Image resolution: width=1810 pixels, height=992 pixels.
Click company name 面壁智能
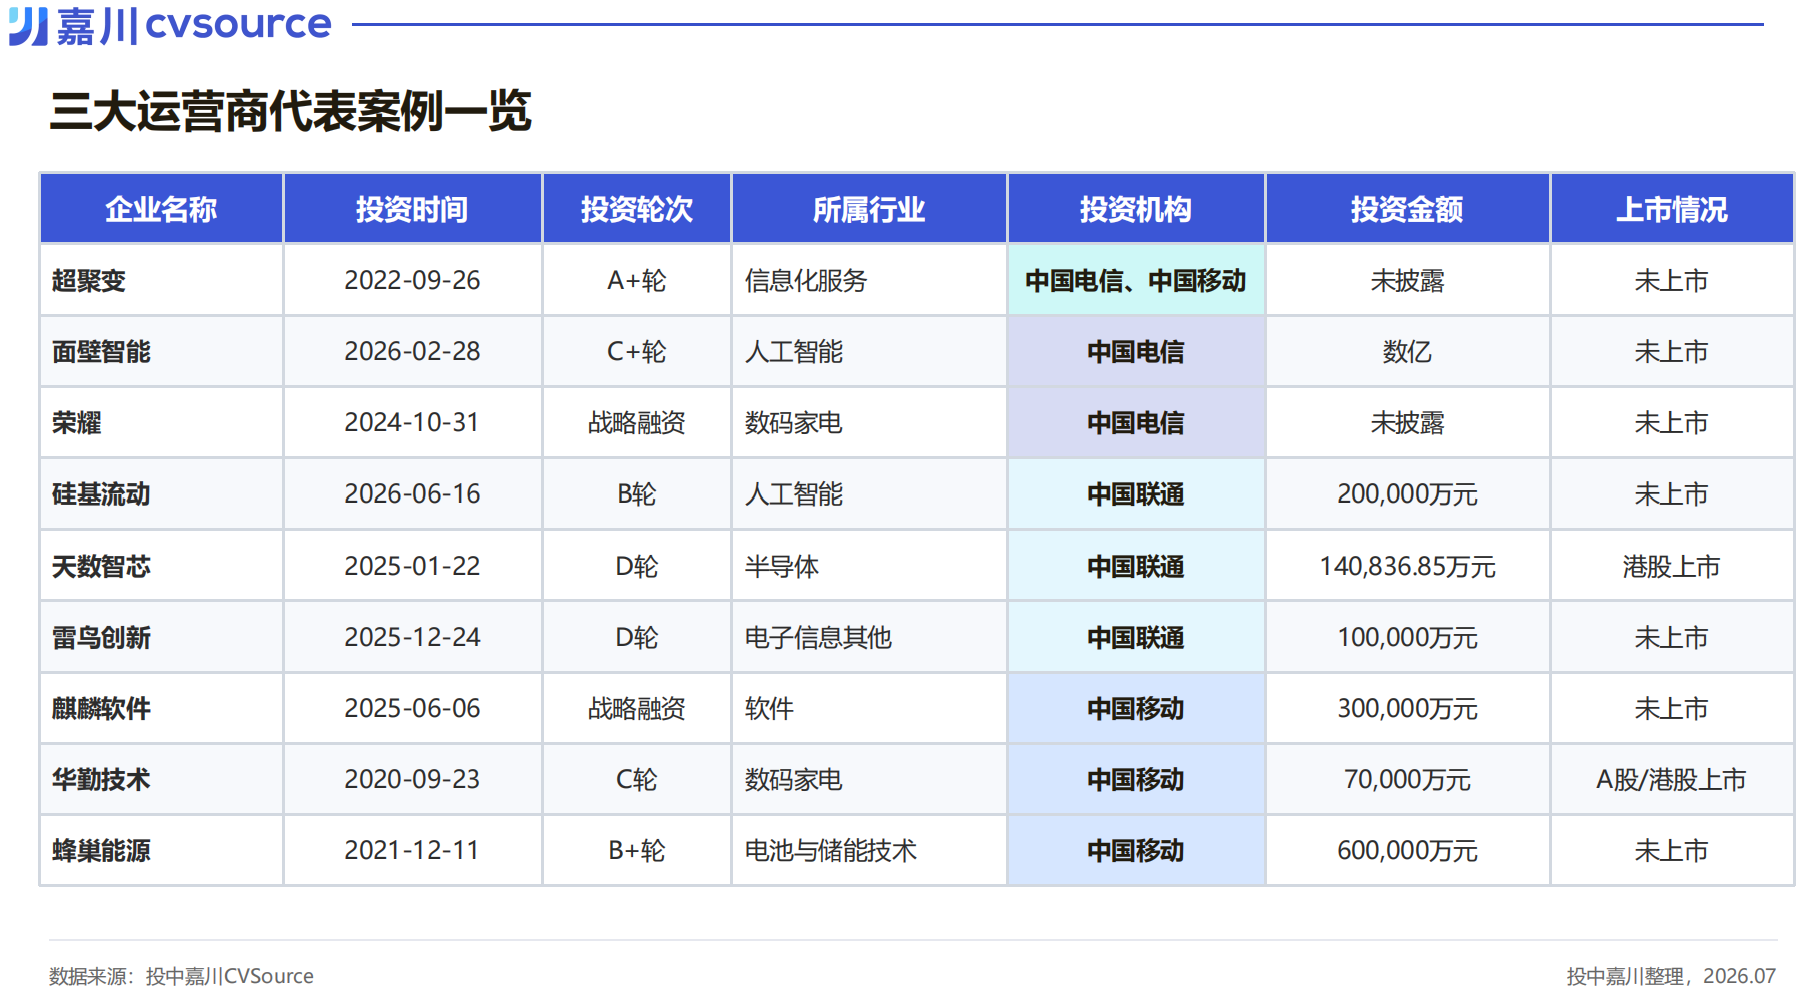[x=101, y=352]
